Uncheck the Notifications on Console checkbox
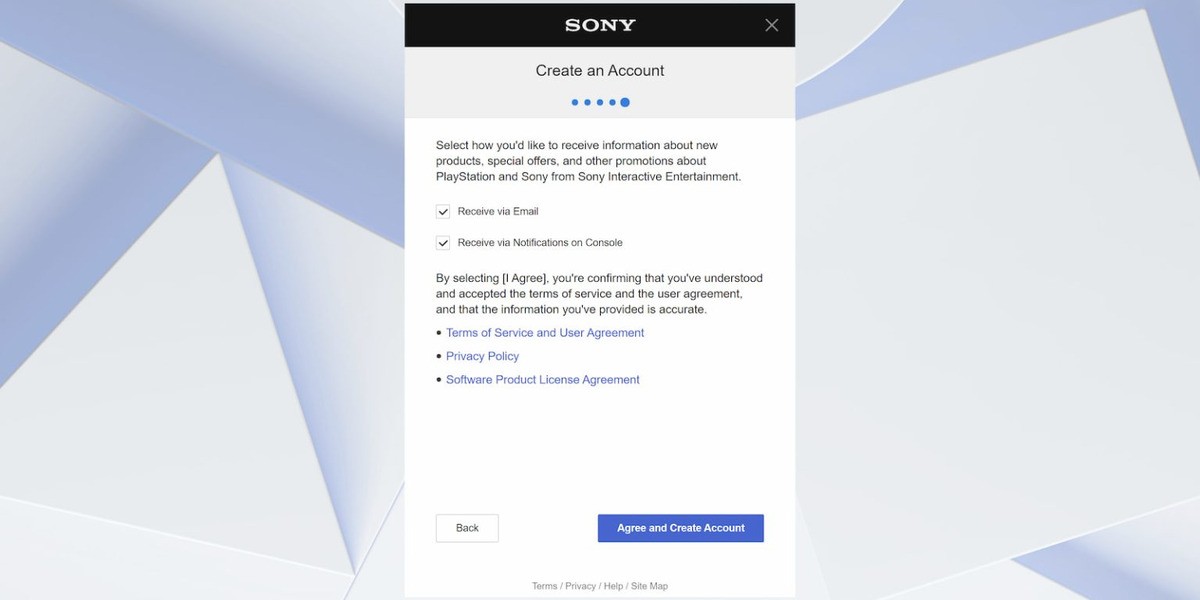 (x=443, y=243)
